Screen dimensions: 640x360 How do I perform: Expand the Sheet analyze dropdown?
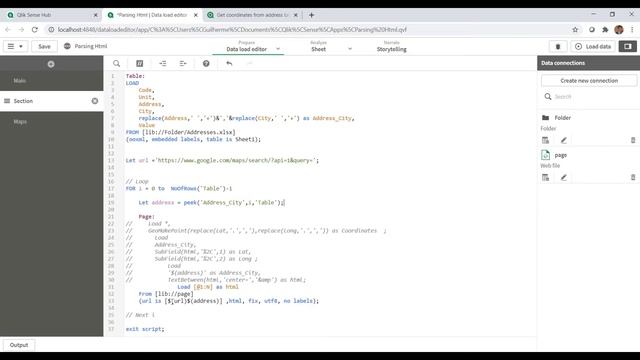(x=350, y=49)
